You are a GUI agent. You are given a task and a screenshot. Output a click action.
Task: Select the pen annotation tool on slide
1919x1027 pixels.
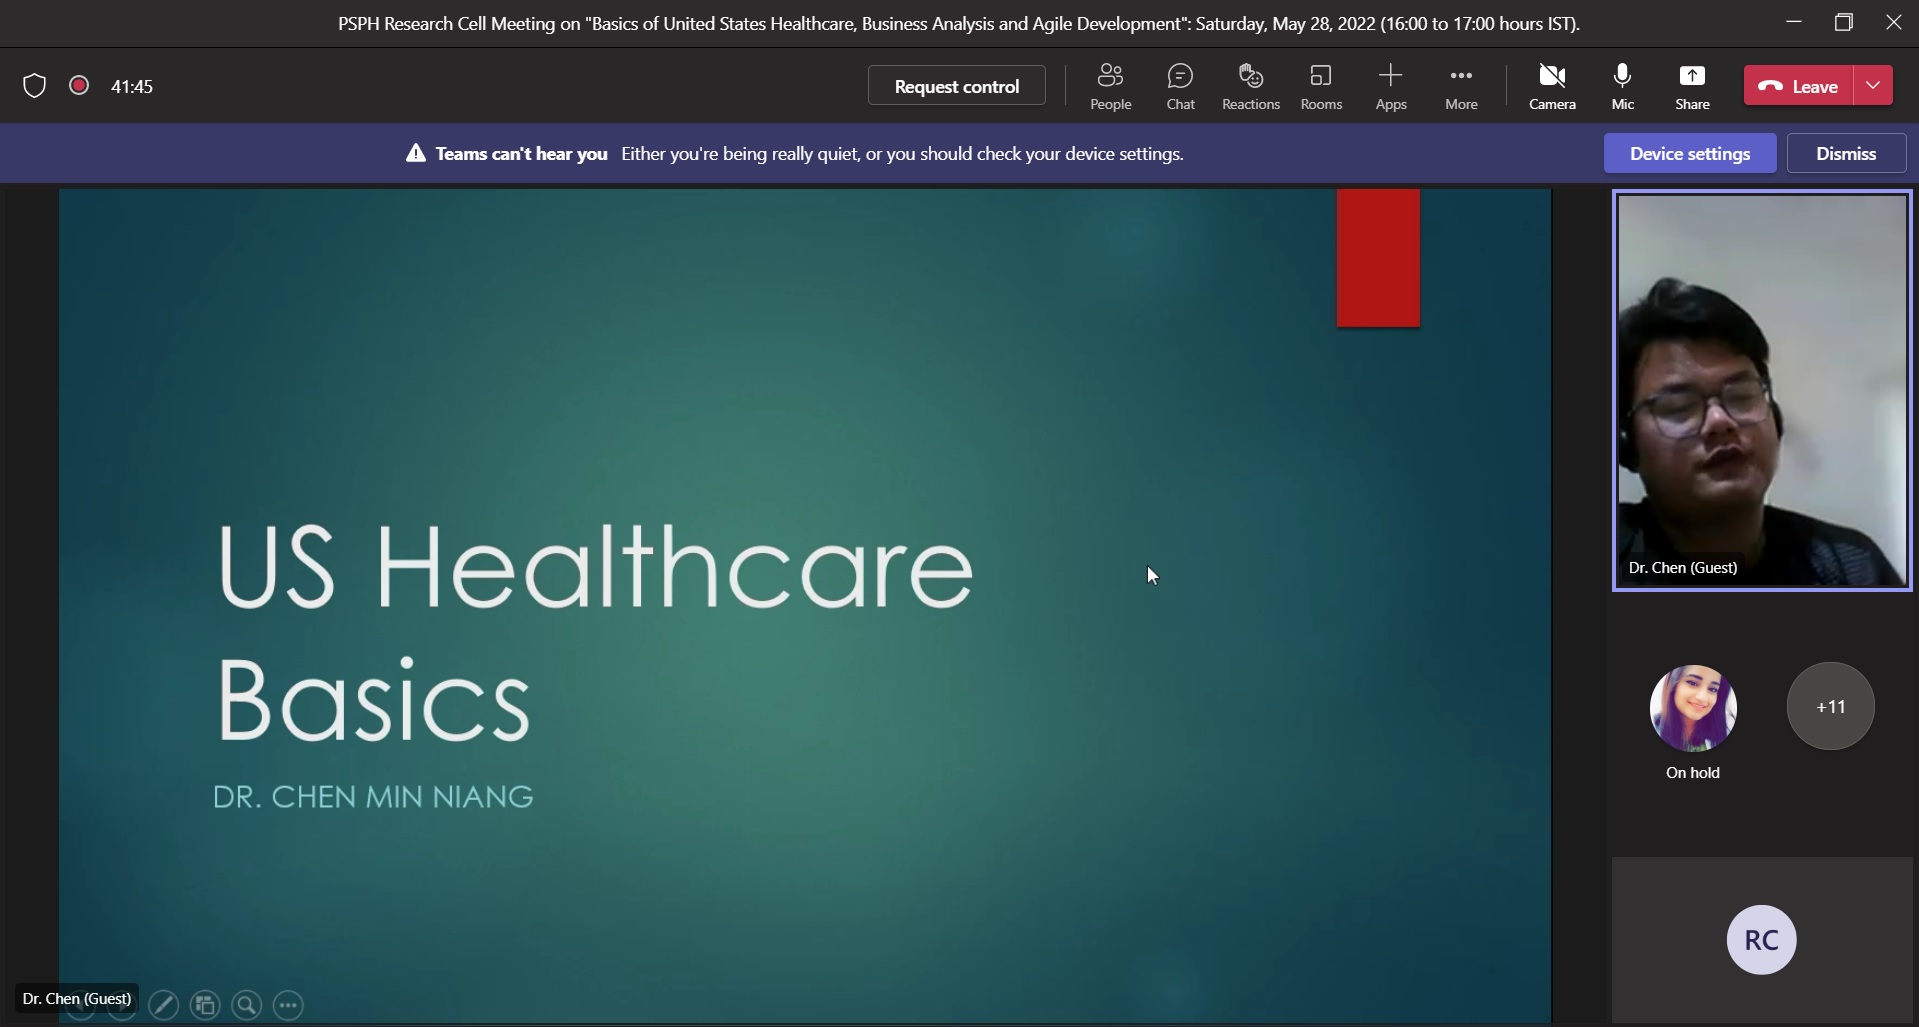point(163,1005)
